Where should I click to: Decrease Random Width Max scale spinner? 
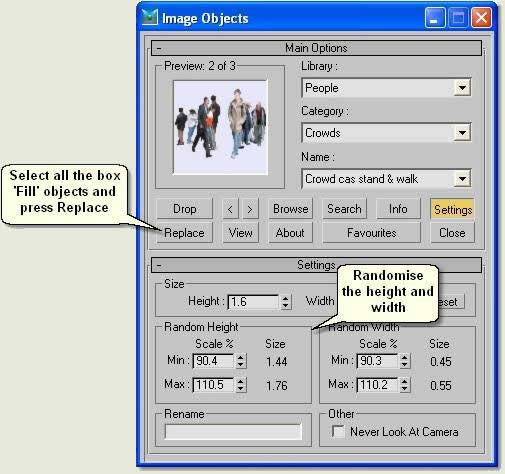404,389
